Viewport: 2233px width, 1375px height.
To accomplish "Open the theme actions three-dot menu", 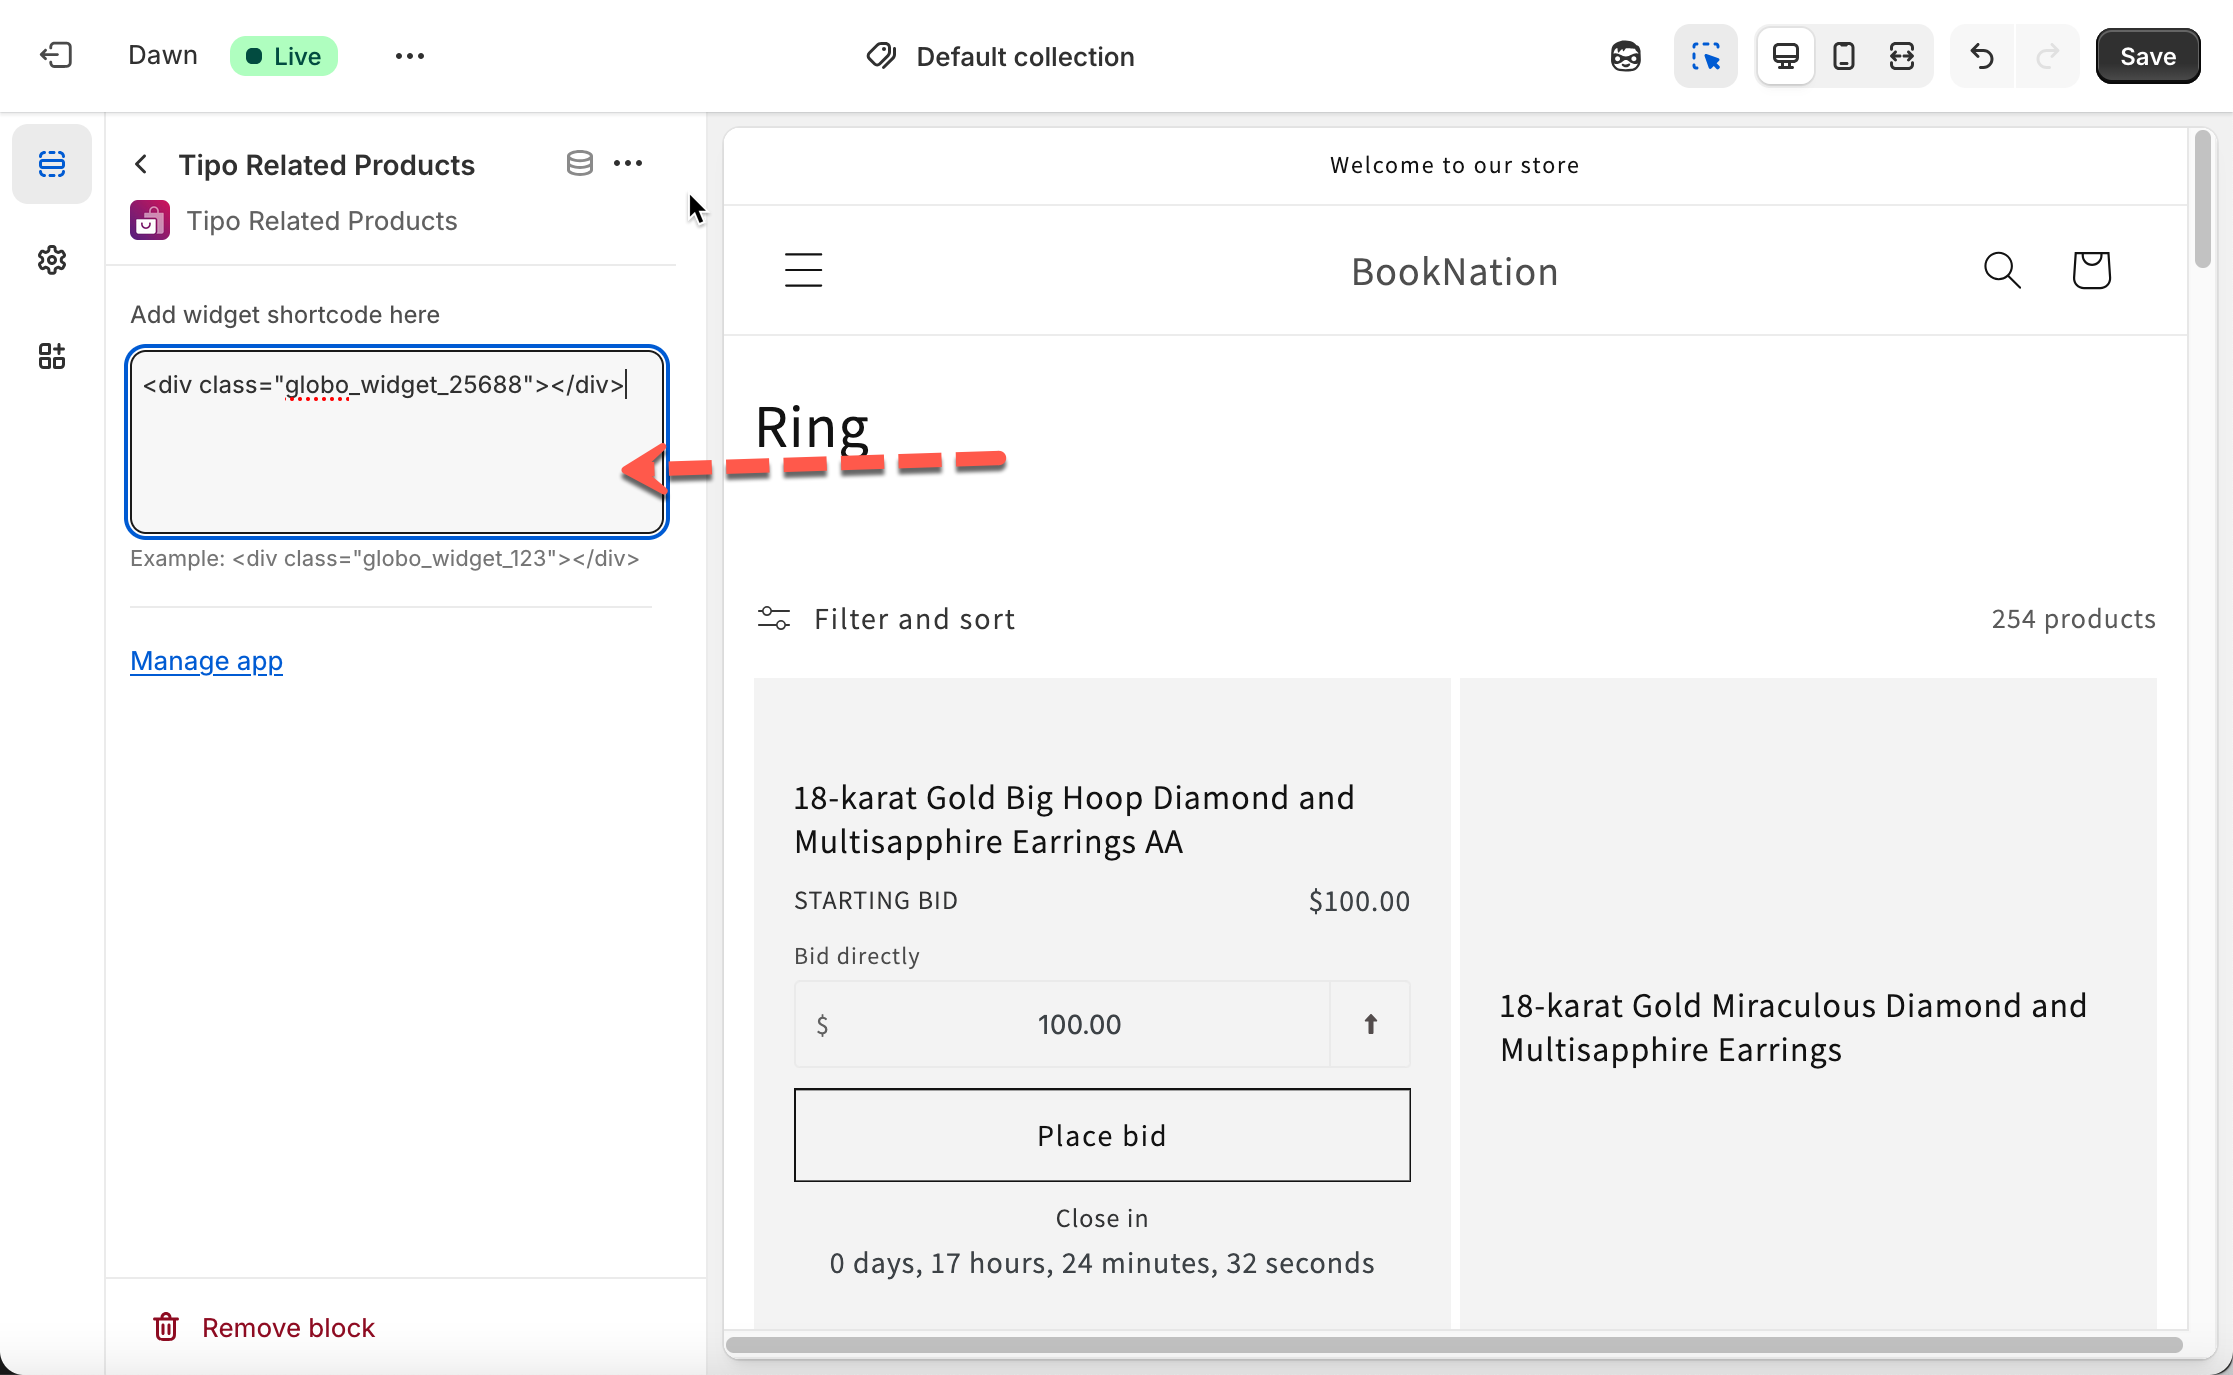I will (x=410, y=56).
